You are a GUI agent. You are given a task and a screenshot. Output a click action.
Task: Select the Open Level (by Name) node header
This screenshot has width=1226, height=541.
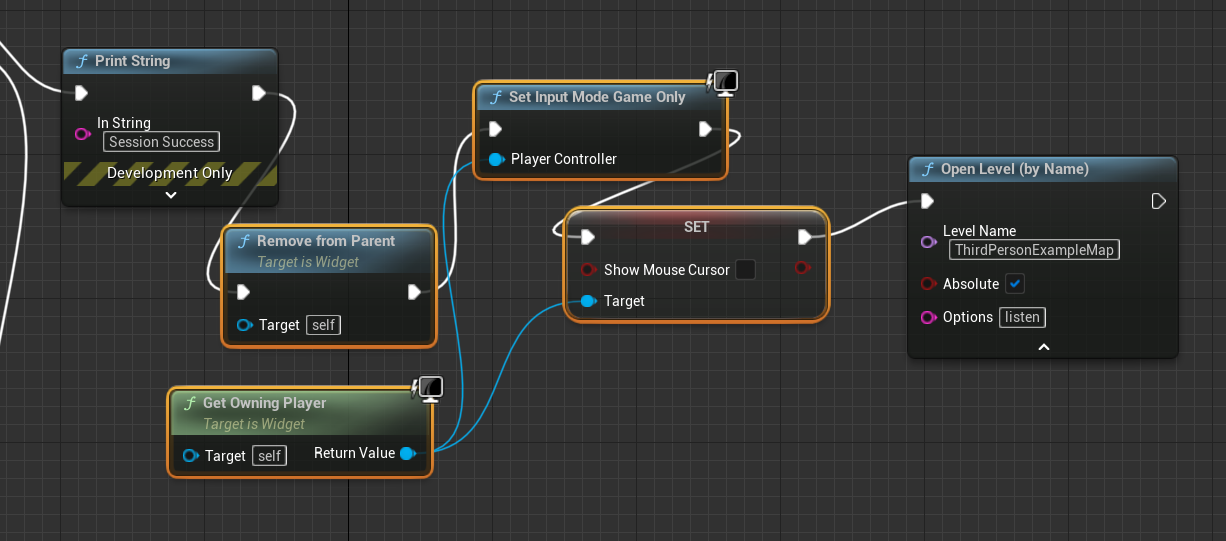coord(1043,169)
